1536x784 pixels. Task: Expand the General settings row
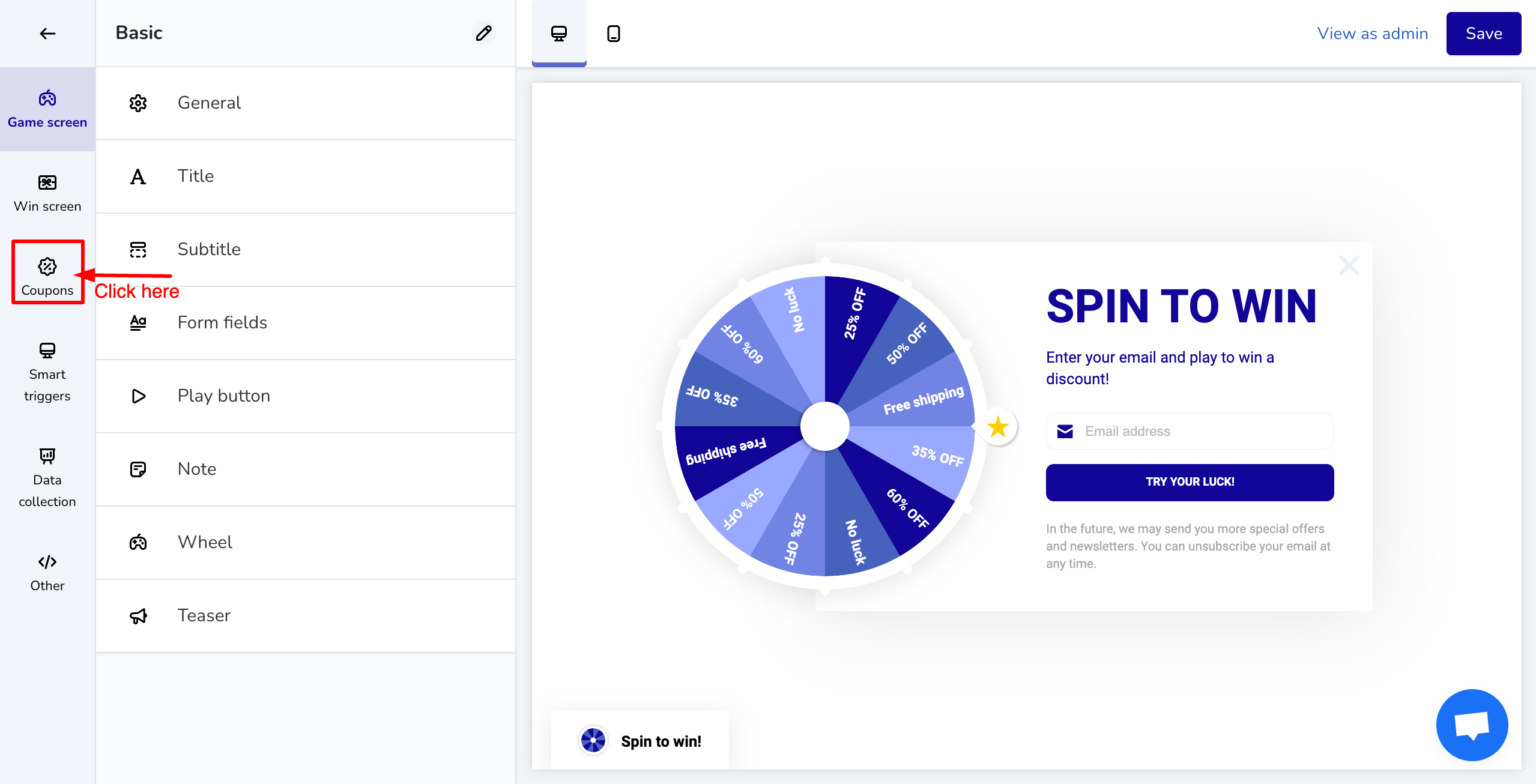click(x=305, y=103)
